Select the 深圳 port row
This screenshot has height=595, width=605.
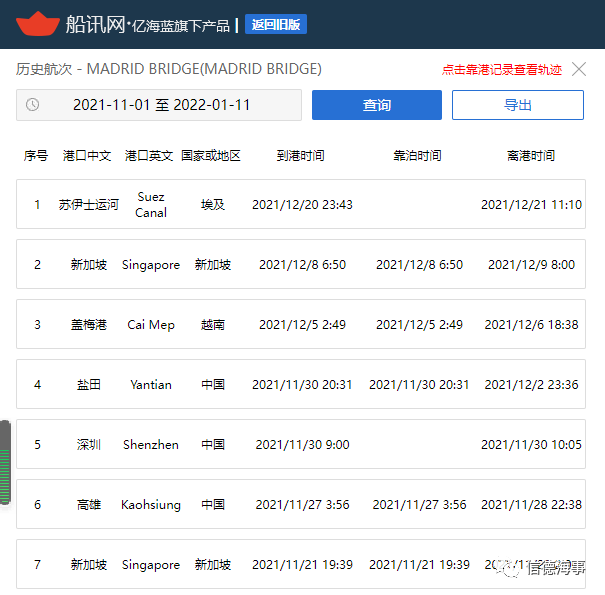pyautogui.click(x=301, y=444)
